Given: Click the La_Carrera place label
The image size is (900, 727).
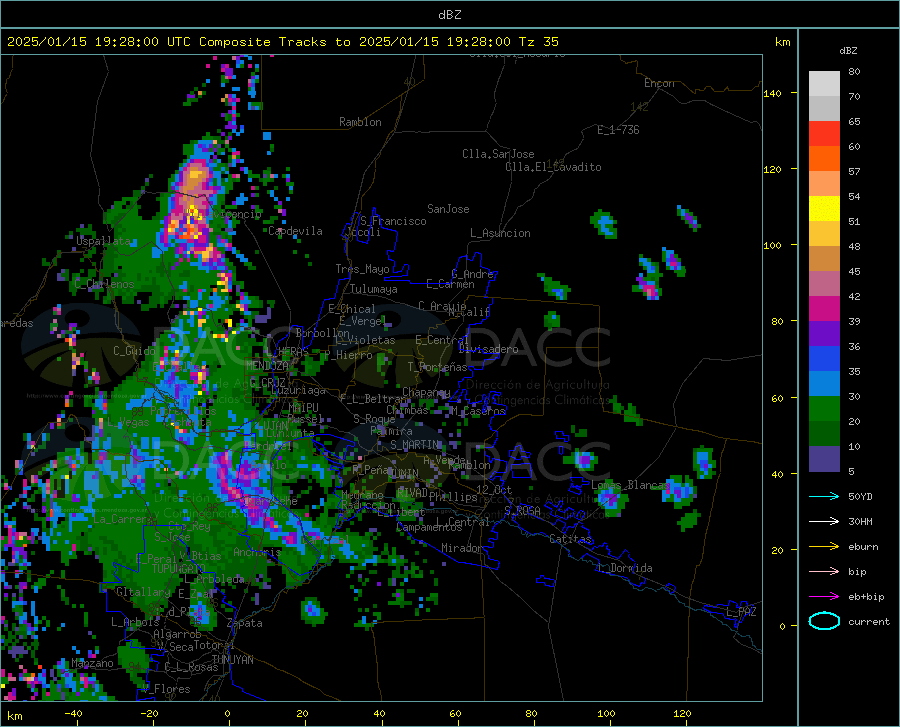Looking at the screenshot, I should [x=124, y=519].
